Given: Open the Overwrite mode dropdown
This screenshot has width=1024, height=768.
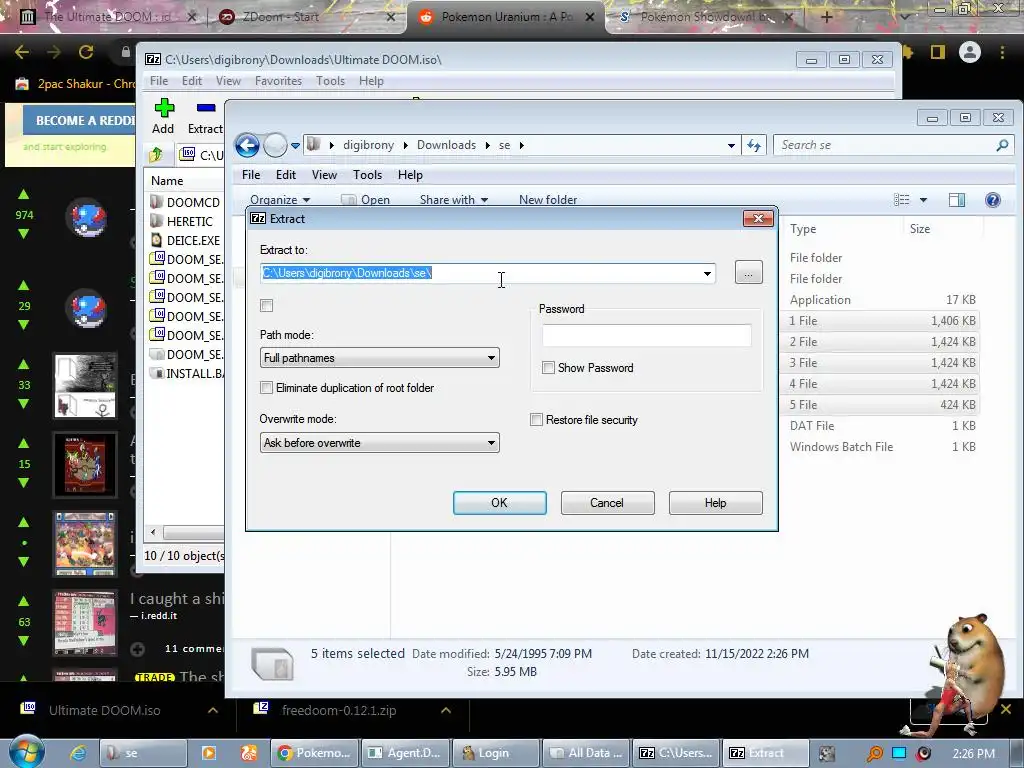Looking at the screenshot, I should [x=490, y=443].
